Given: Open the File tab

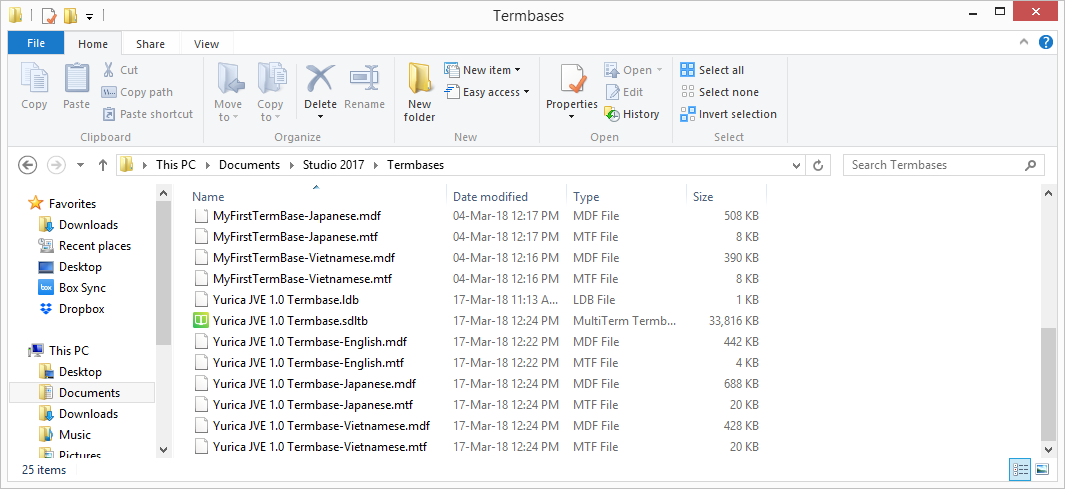Looking at the screenshot, I should [x=36, y=43].
